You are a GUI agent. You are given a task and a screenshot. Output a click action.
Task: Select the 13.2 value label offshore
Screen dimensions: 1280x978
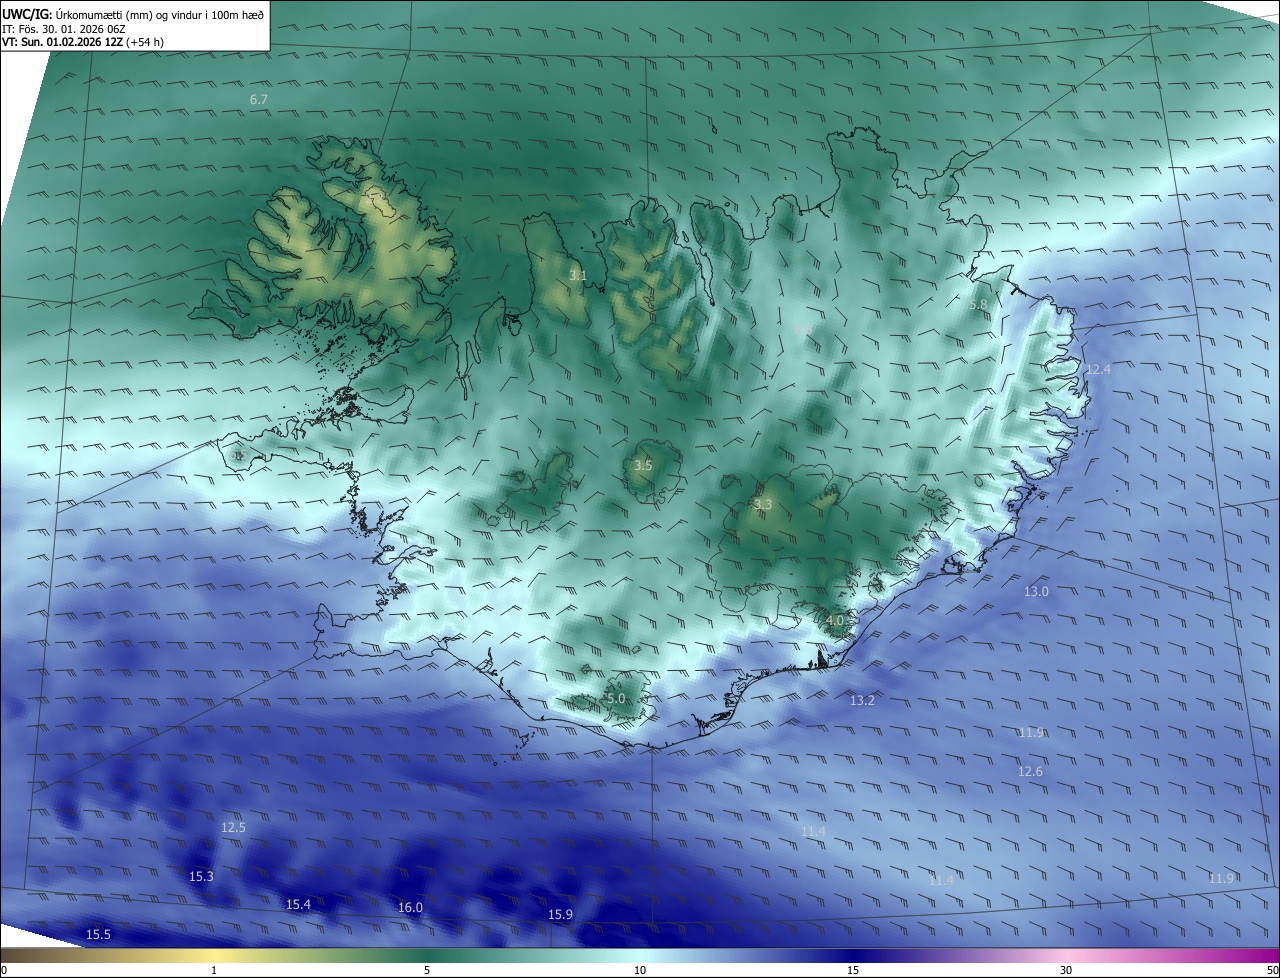[x=862, y=701]
